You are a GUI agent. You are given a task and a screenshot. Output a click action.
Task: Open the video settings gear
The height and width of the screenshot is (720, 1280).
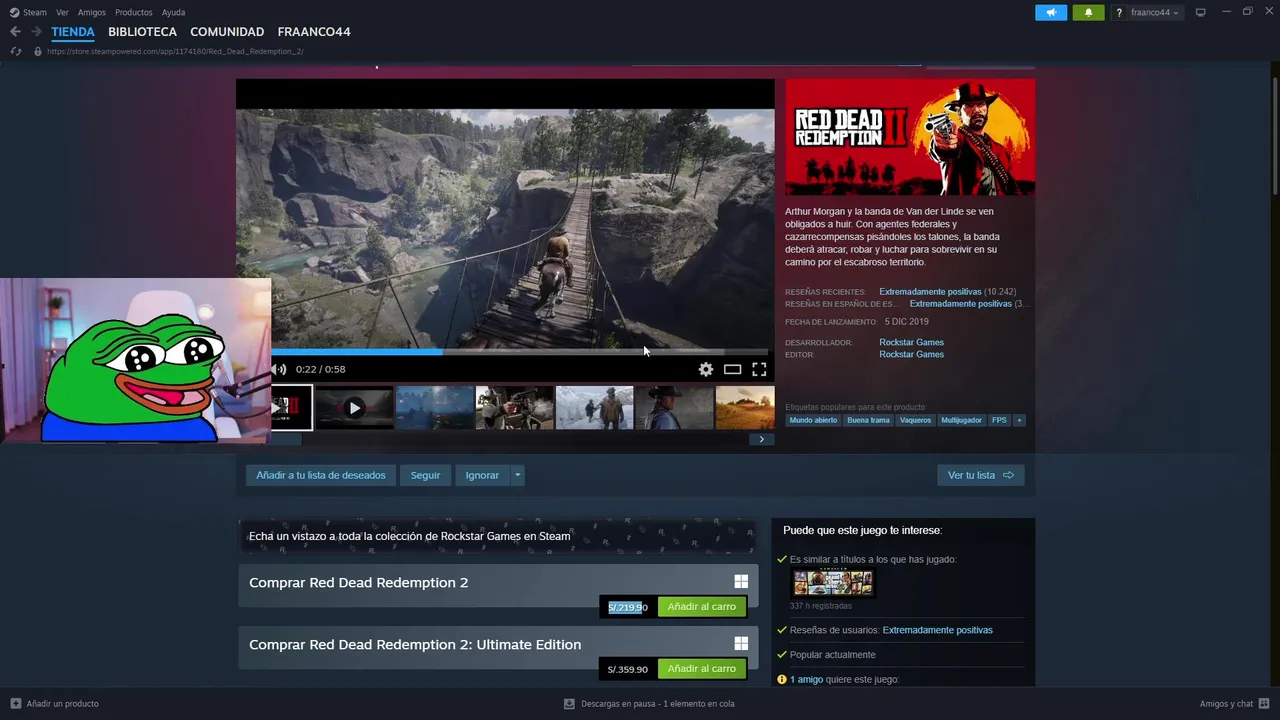pos(706,369)
